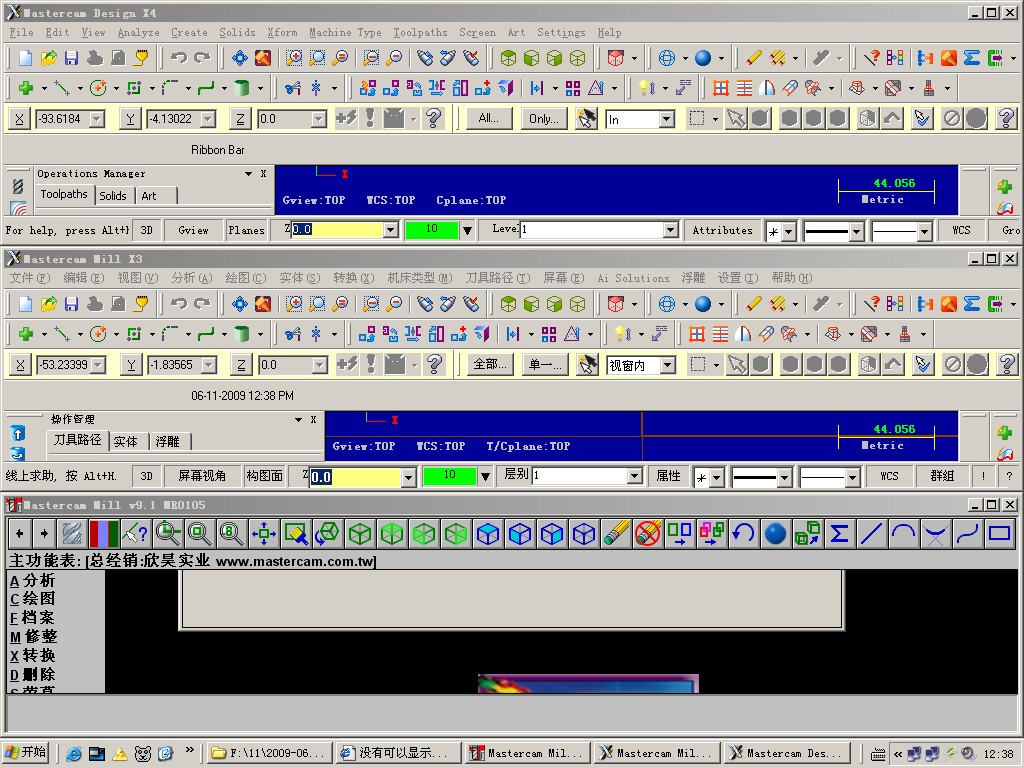Click green color 10 swatch in Design X4

pyautogui.click(x=432, y=229)
